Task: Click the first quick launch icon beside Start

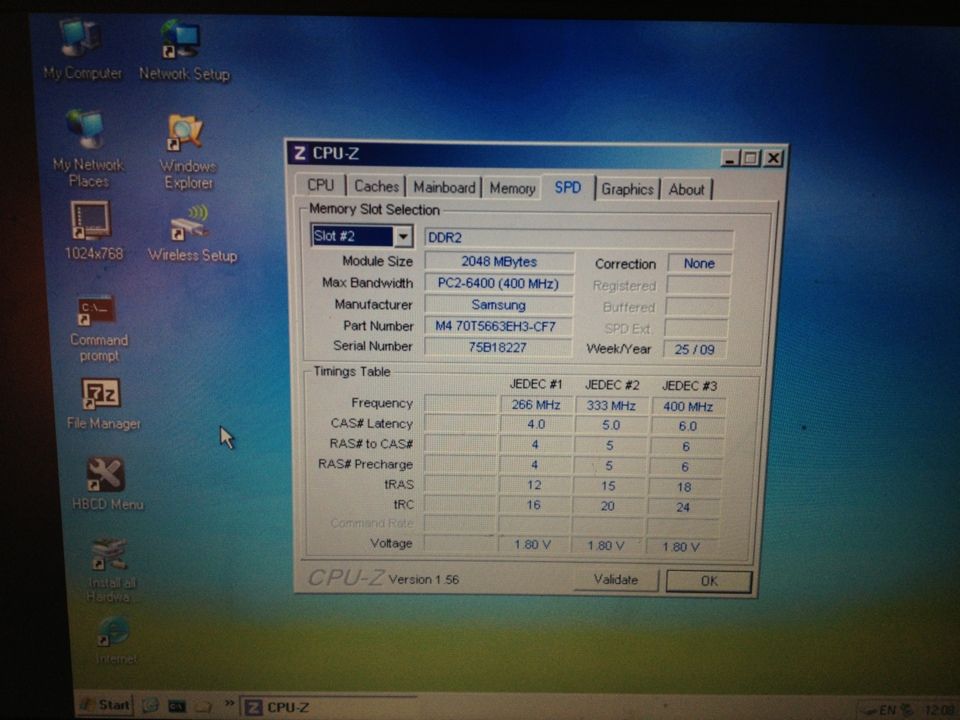Action: (x=150, y=705)
